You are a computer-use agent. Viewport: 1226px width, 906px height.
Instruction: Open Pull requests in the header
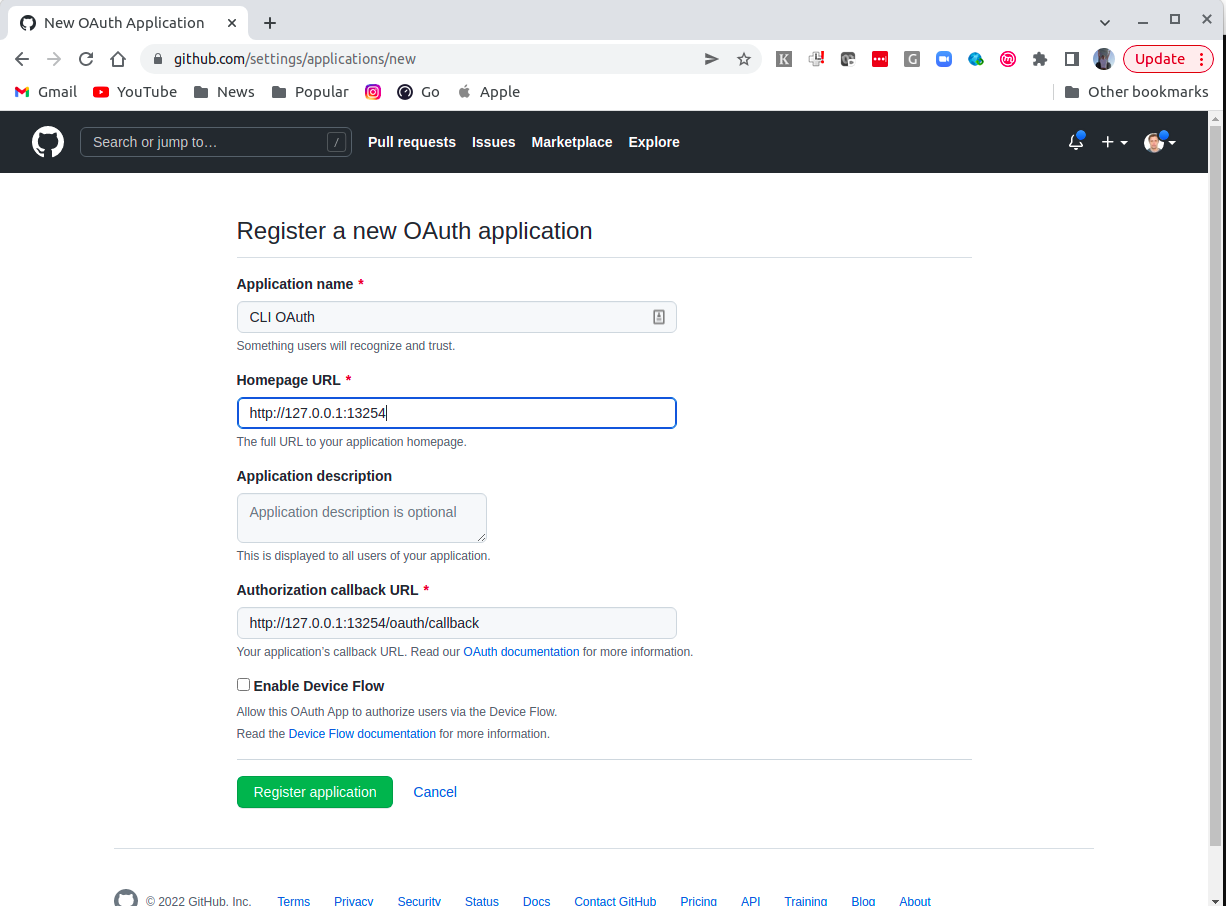[412, 142]
